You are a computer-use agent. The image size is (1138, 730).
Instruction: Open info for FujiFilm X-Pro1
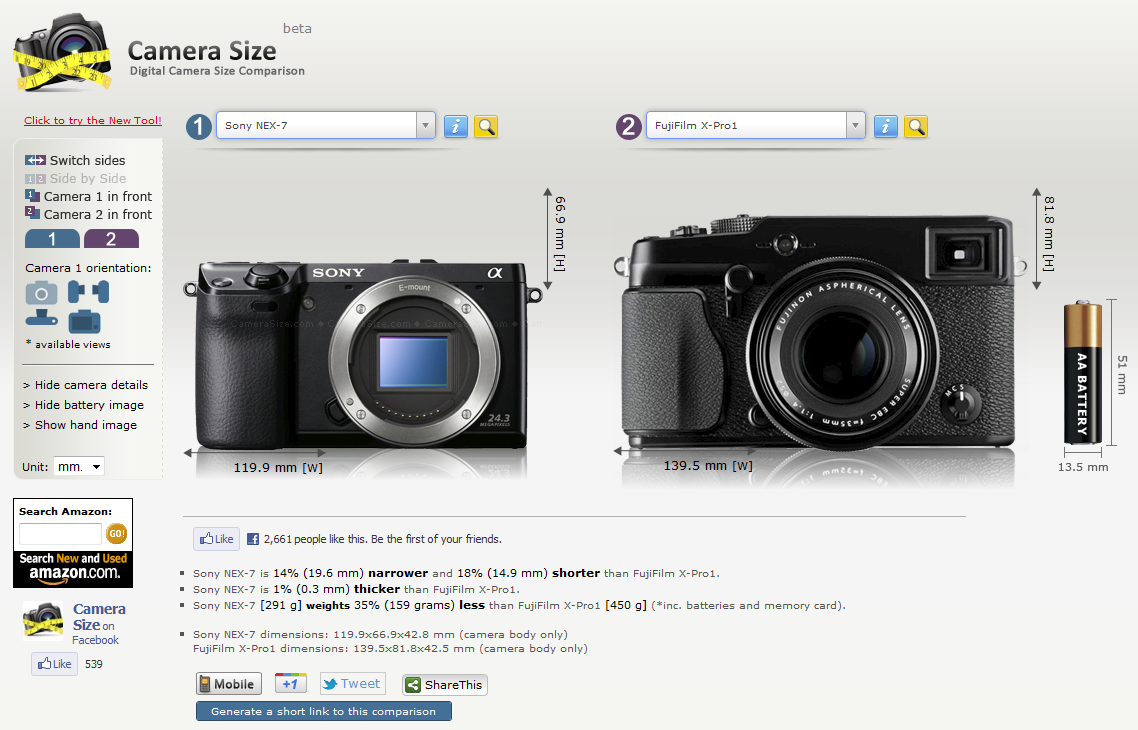point(885,126)
